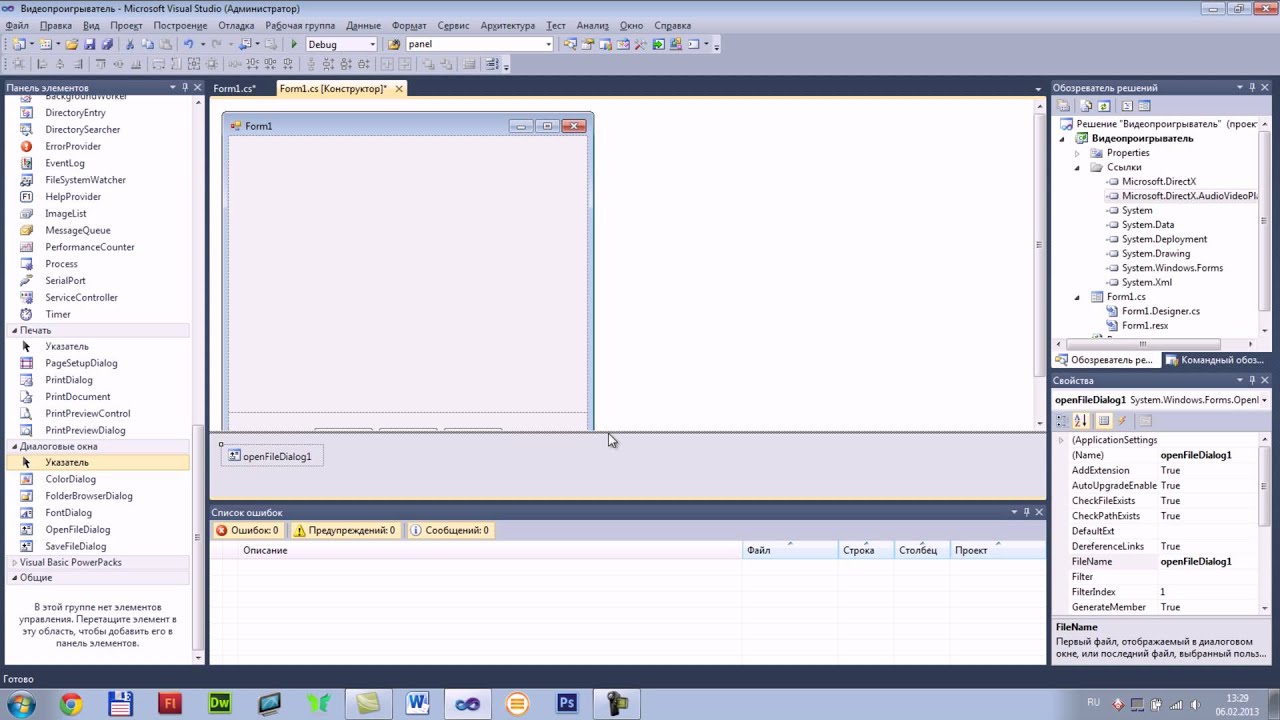Collapse the Печать toolbox group
The width and height of the screenshot is (1280, 720).
coord(14,330)
